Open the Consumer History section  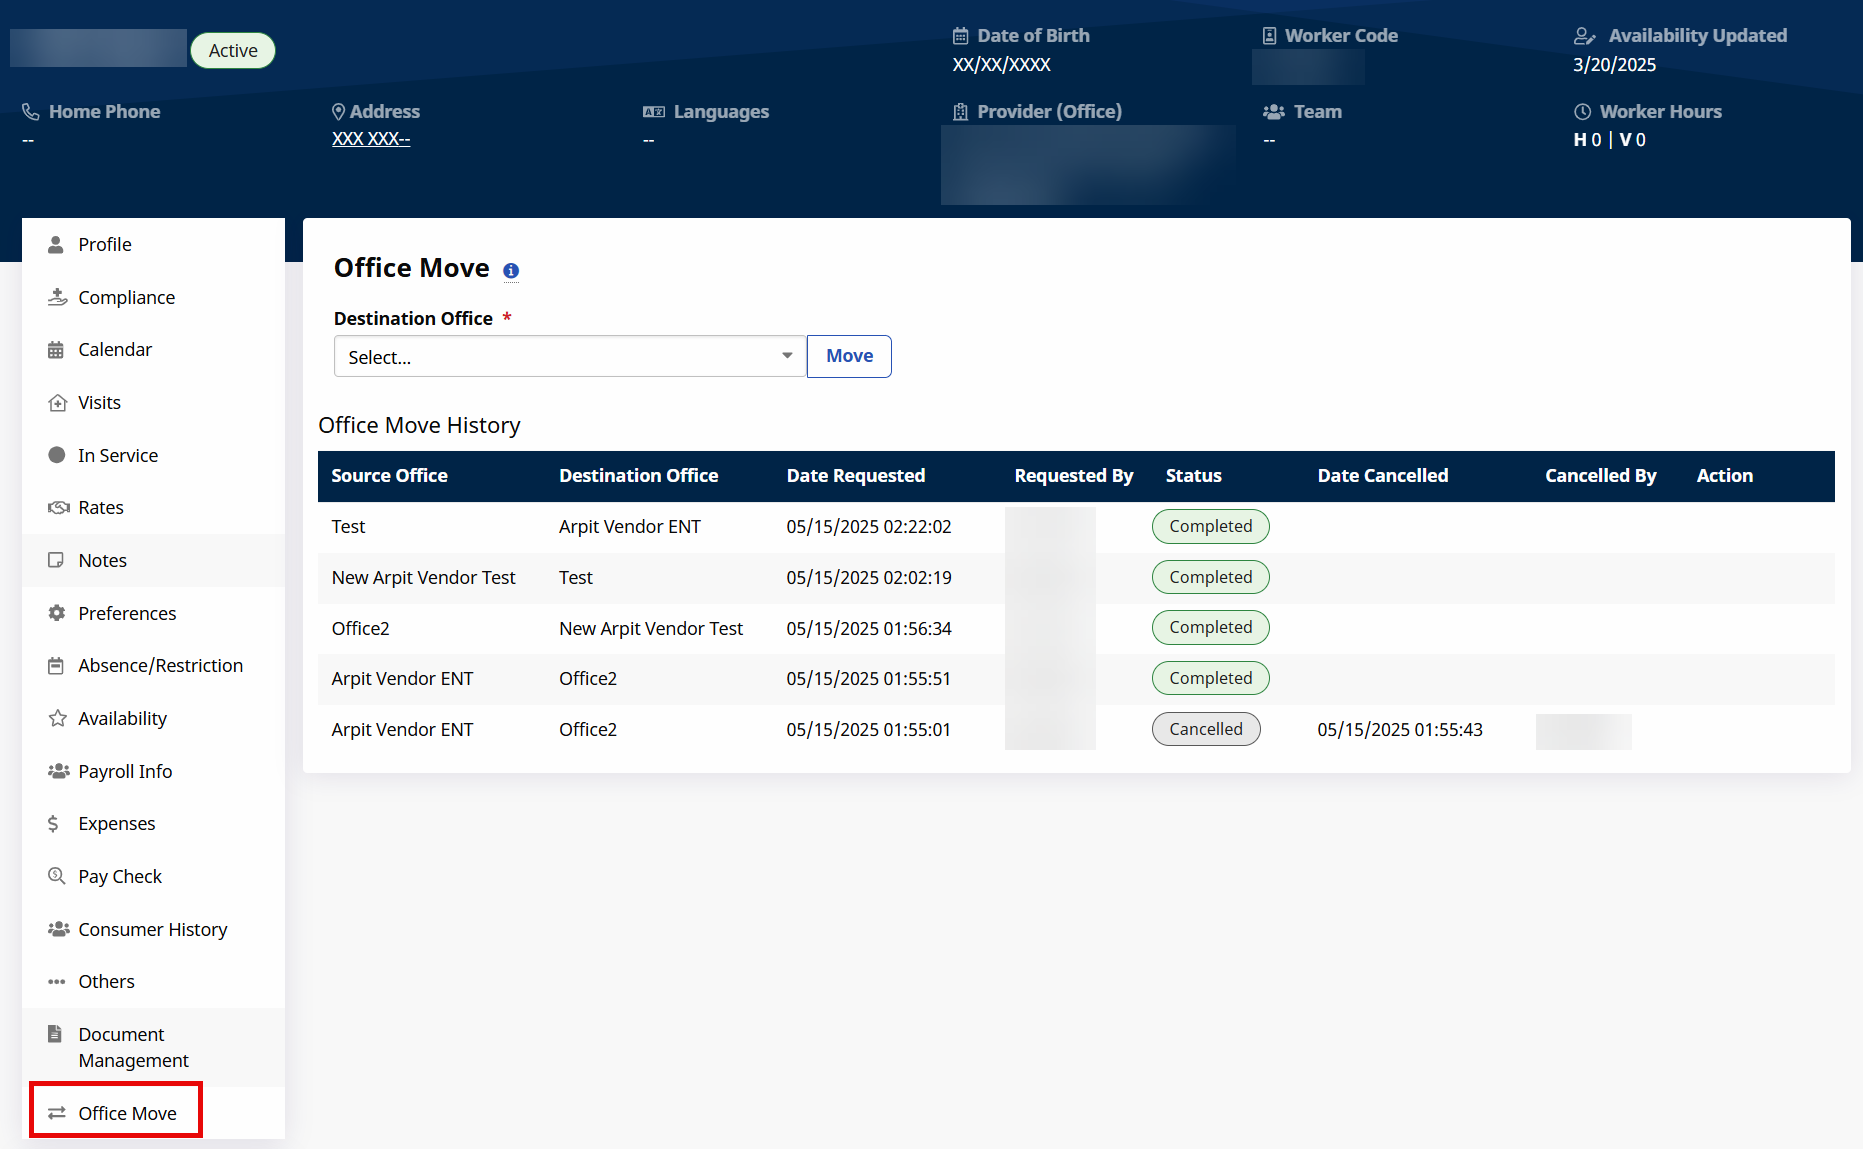152,929
